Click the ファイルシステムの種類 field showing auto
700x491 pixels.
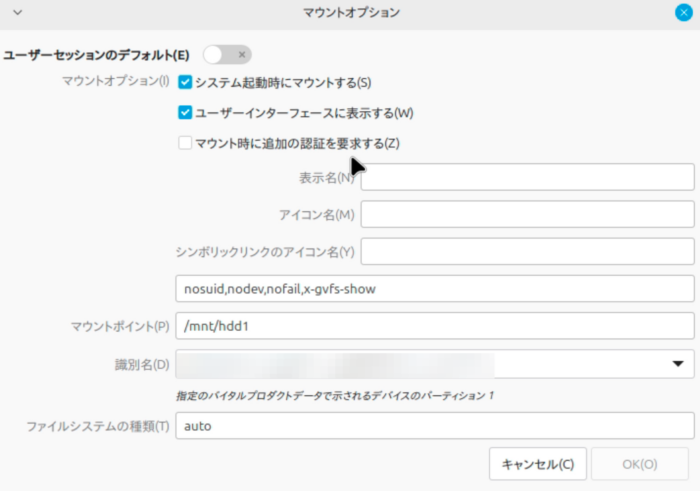point(434,426)
